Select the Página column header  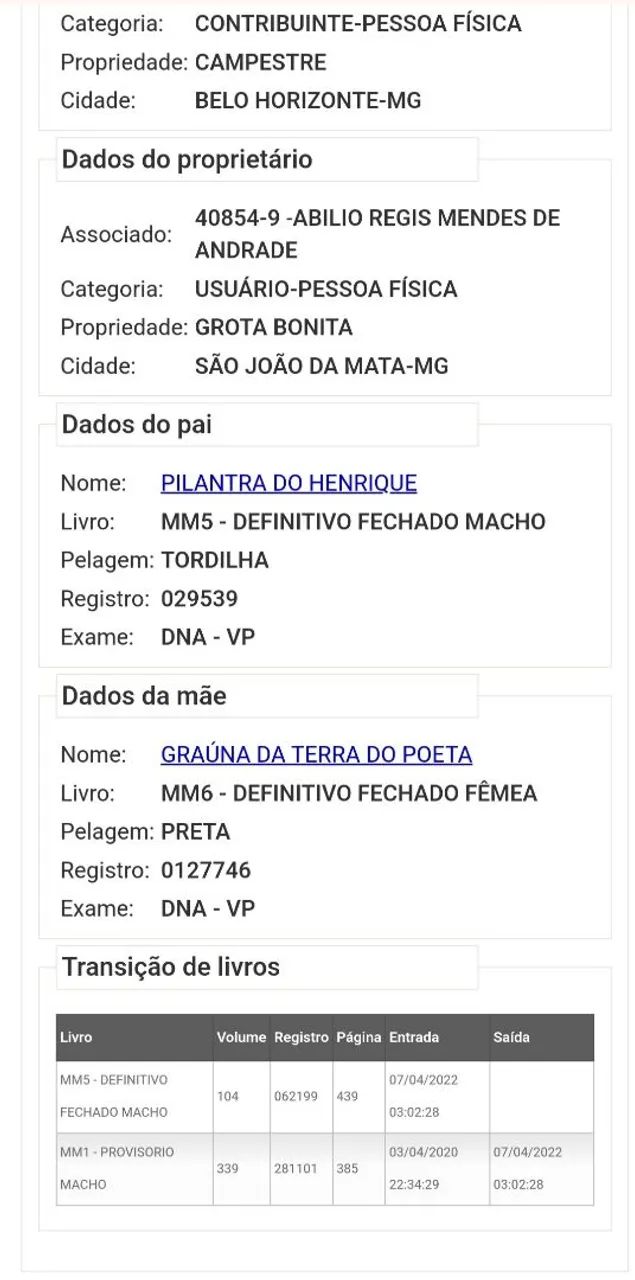(x=358, y=1038)
